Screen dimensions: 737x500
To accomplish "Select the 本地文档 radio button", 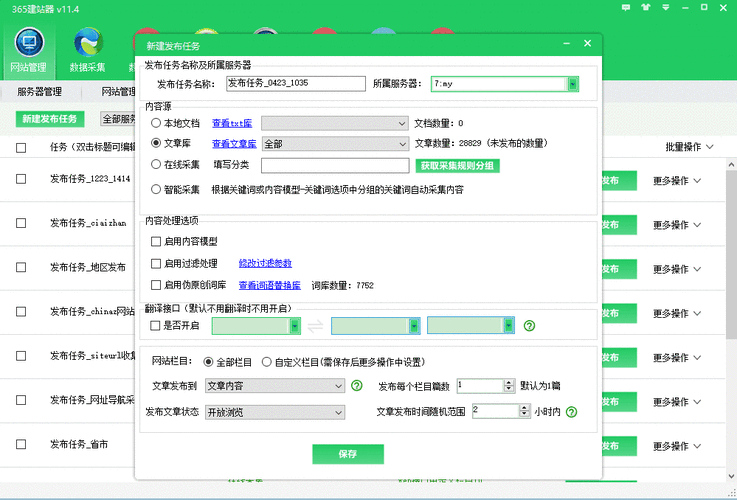I will pyautogui.click(x=156, y=123).
